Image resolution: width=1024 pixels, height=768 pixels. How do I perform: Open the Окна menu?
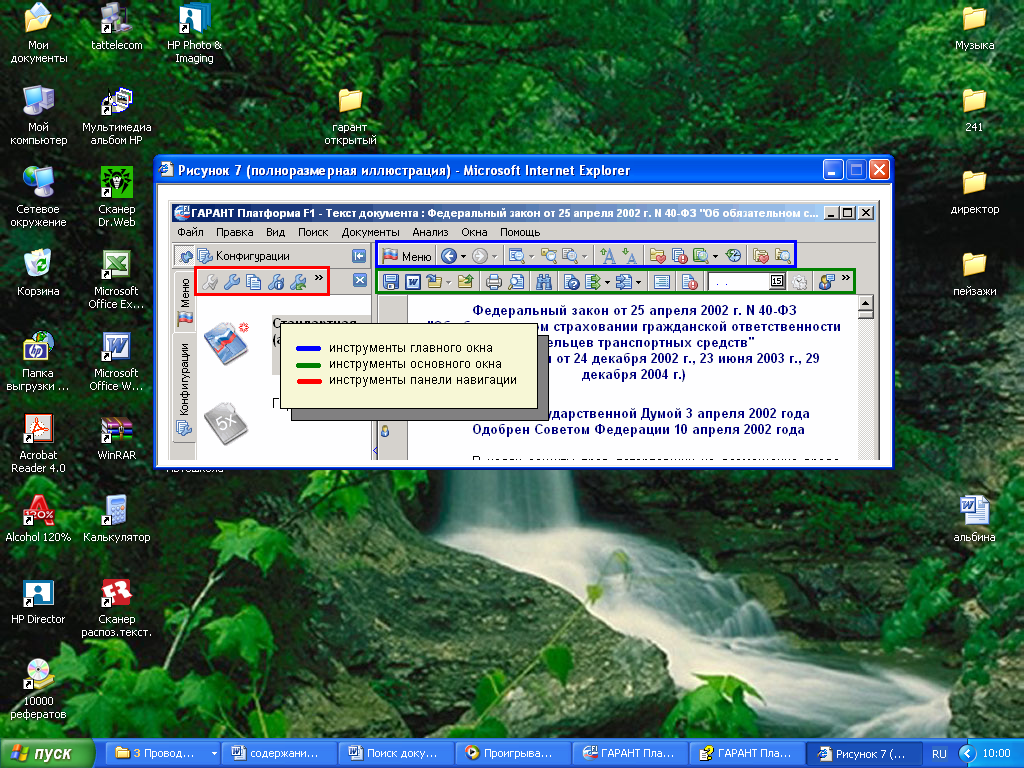474,232
